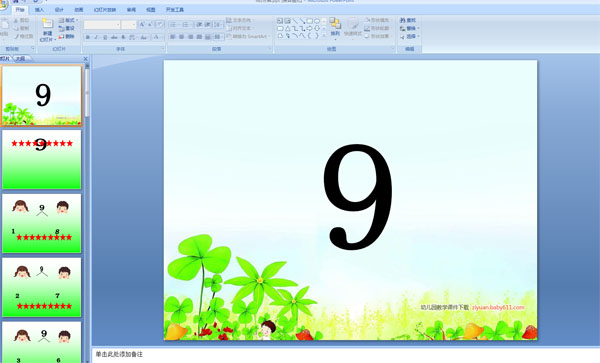Switch slide pane to Outline (大纲) tab
600x363 pixels.
(21, 59)
